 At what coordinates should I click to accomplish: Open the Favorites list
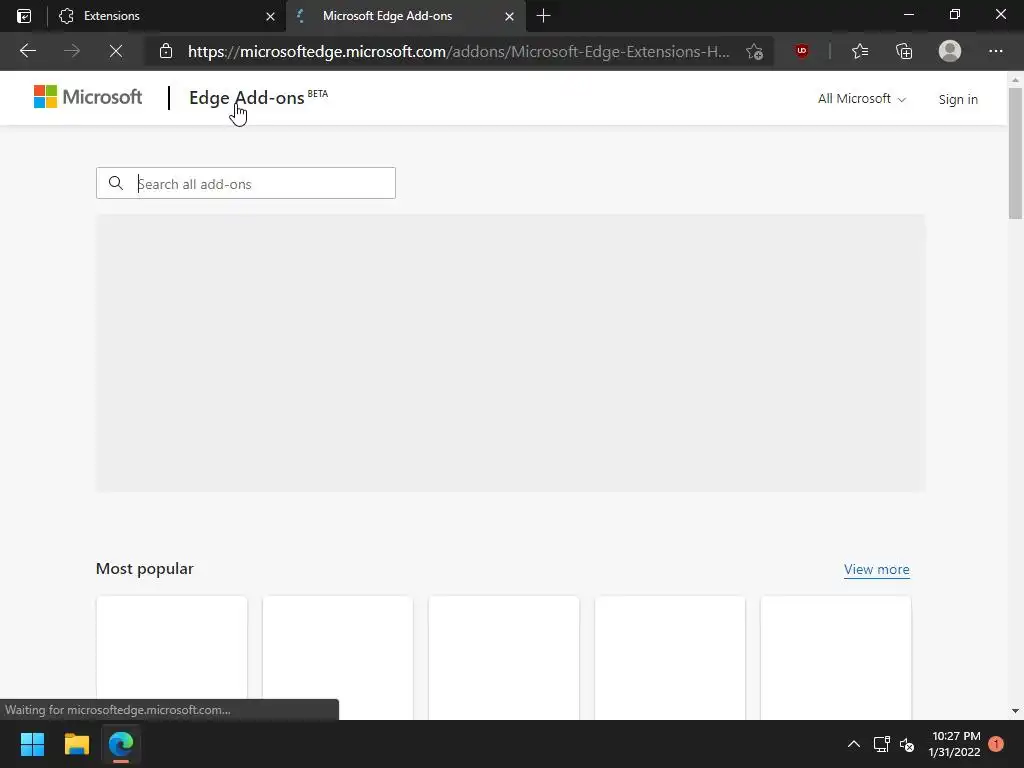[x=860, y=51]
